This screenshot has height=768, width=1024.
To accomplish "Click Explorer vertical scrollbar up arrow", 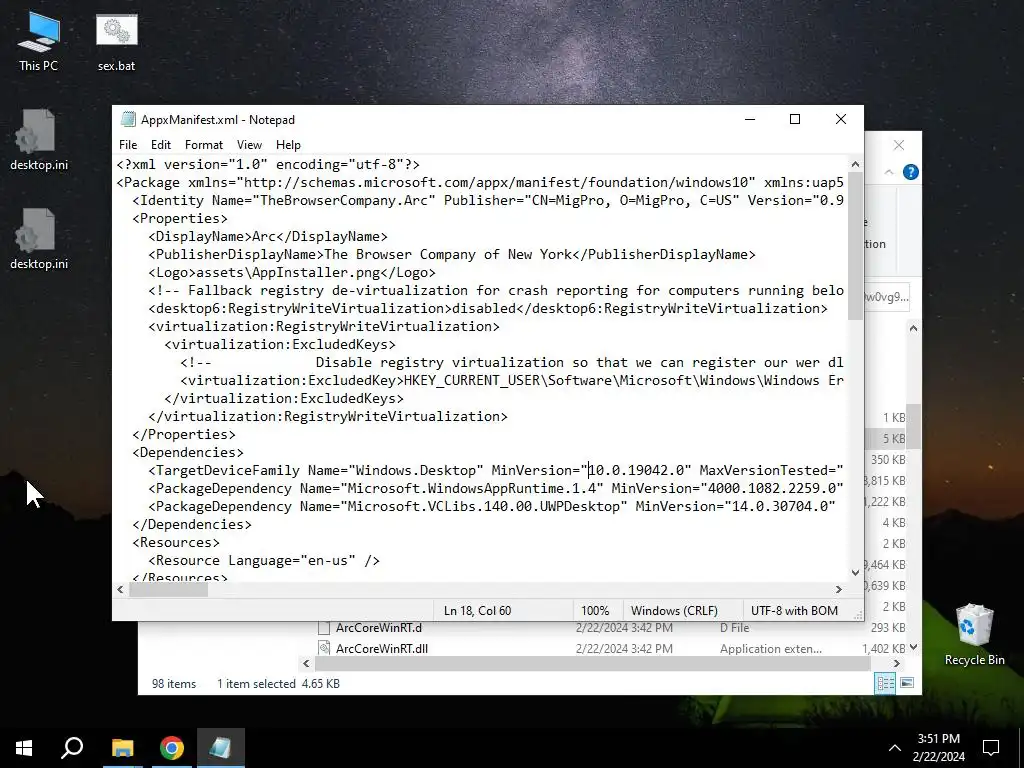I will coord(914,328).
